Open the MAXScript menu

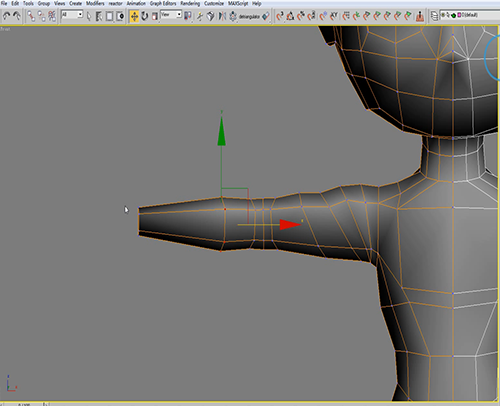pos(238,3)
